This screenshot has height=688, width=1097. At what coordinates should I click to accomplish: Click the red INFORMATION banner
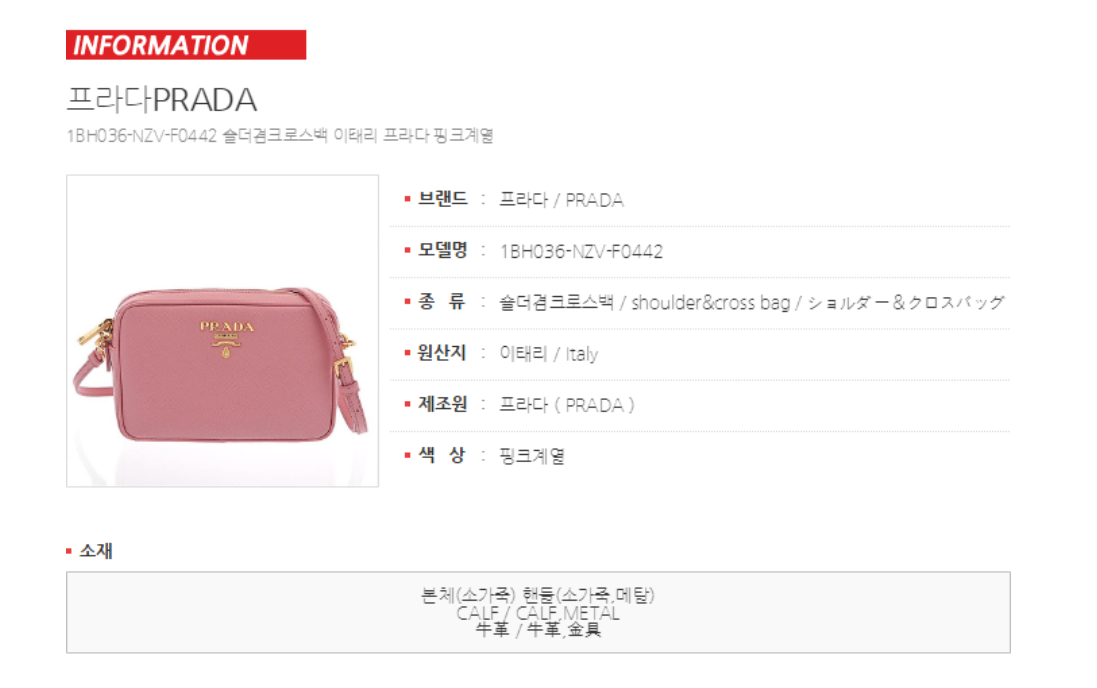pyautogui.click(x=186, y=45)
